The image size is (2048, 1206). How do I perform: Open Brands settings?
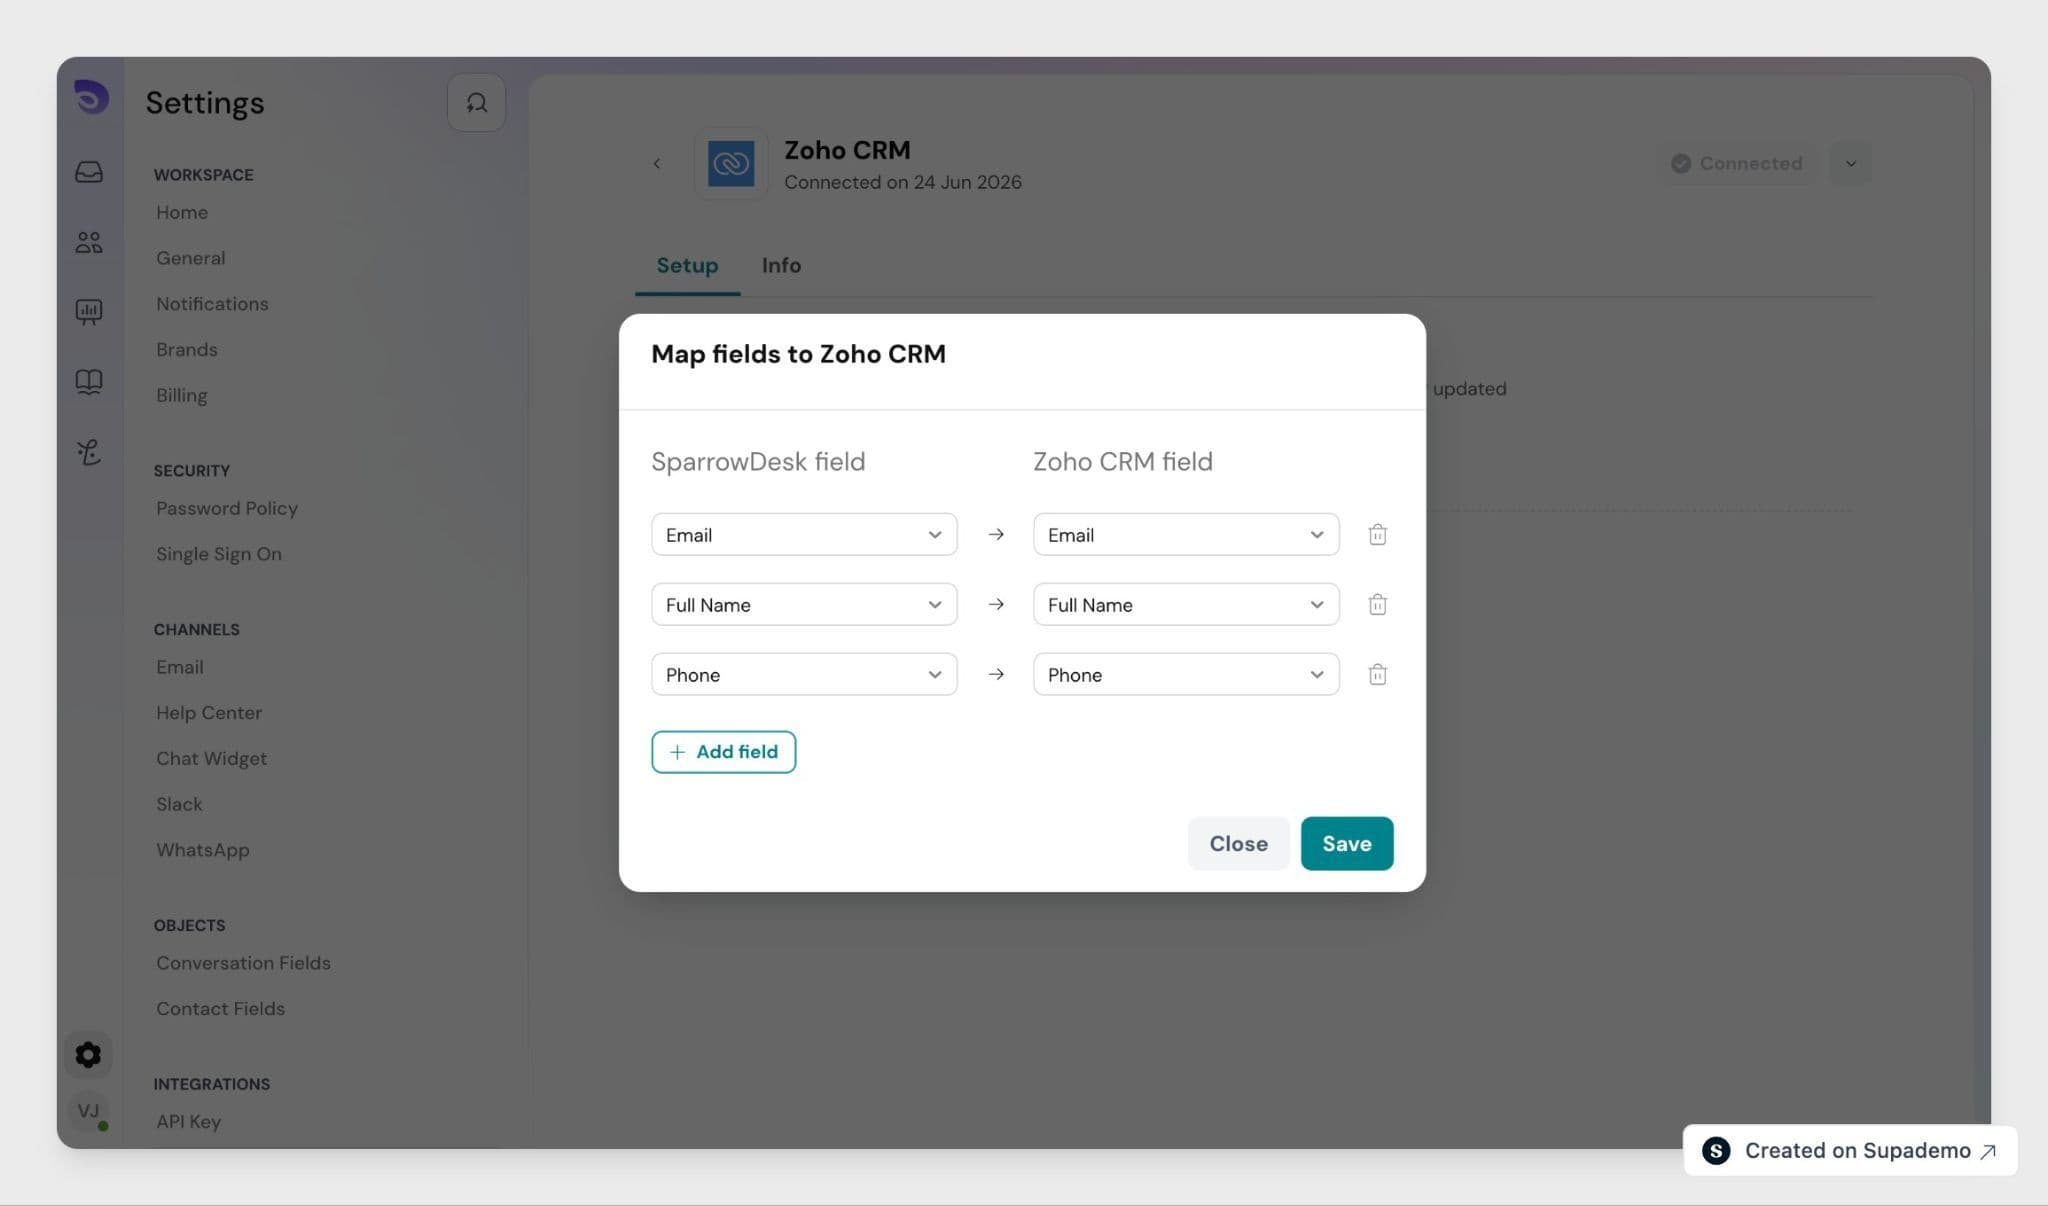187,350
